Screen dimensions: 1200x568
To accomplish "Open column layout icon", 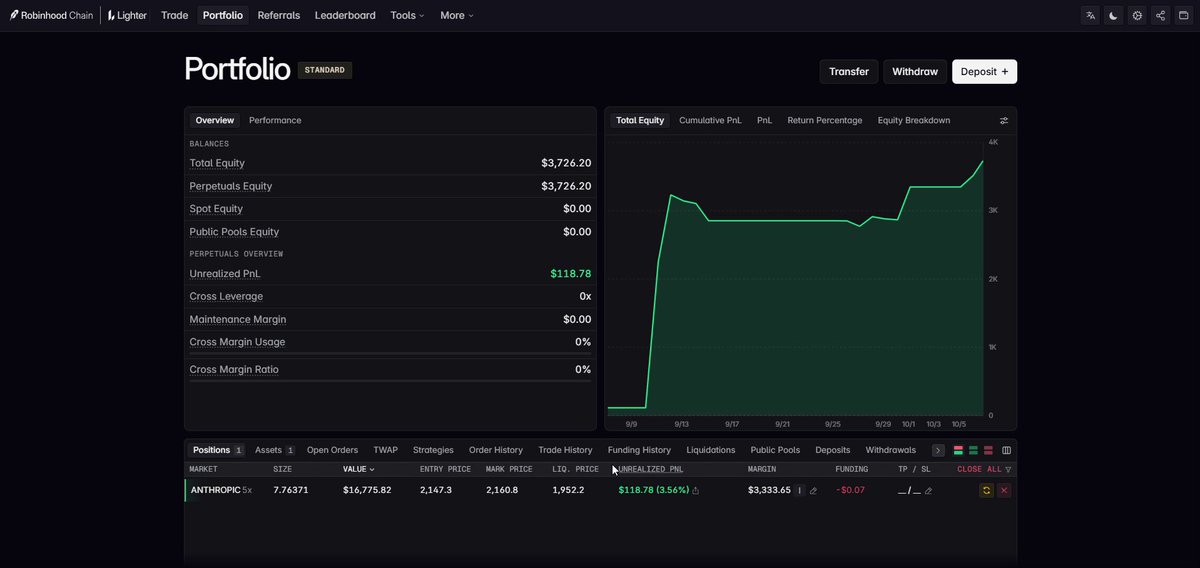I will pos(1006,450).
